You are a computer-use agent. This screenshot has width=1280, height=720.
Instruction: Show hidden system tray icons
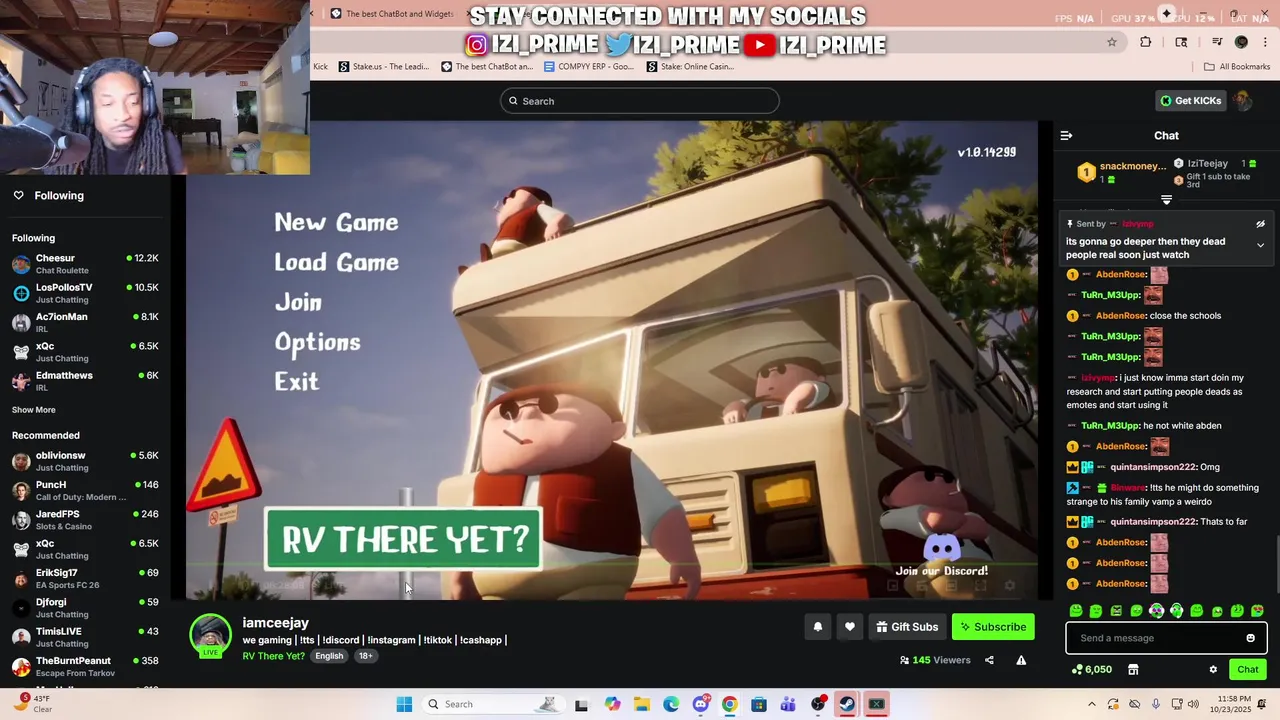(x=1091, y=704)
